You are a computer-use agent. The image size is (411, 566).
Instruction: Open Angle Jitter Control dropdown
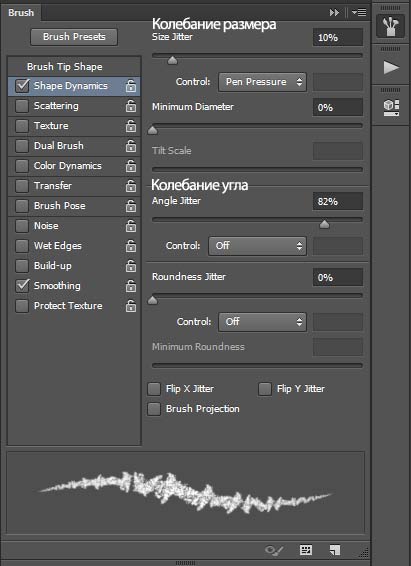[x=257, y=246]
